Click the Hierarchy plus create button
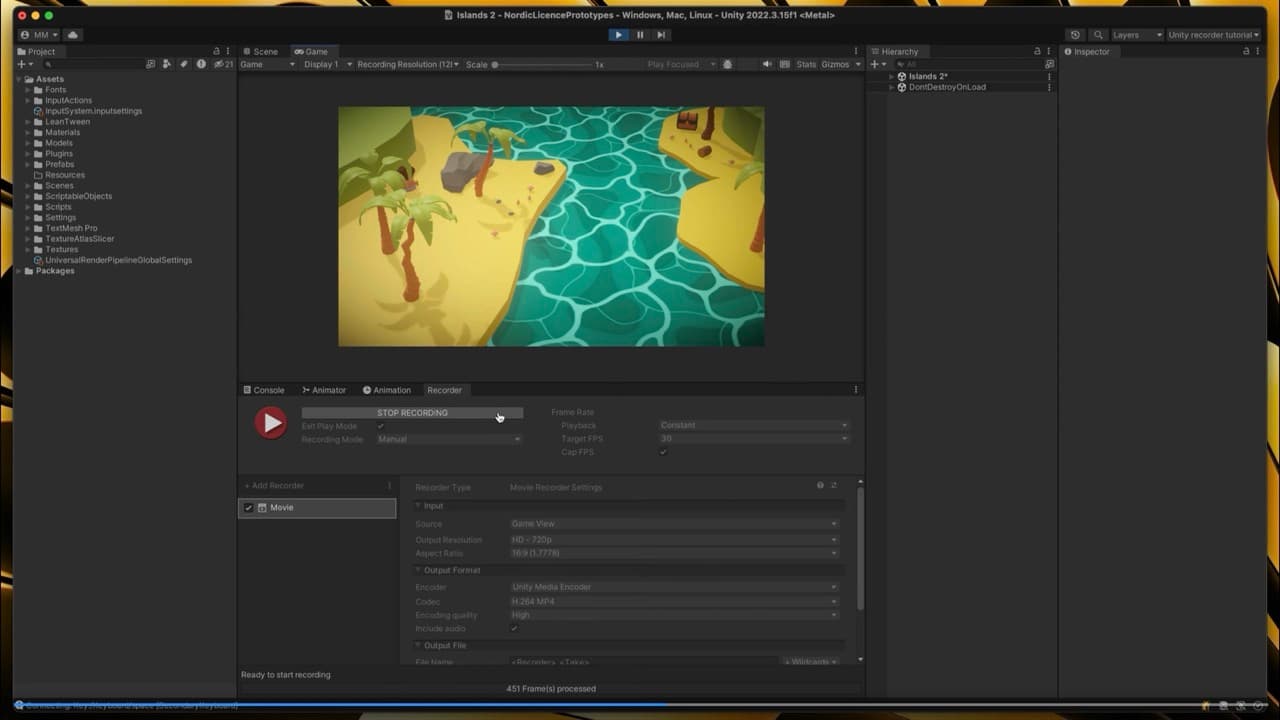The height and width of the screenshot is (720, 1280). (x=877, y=64)
